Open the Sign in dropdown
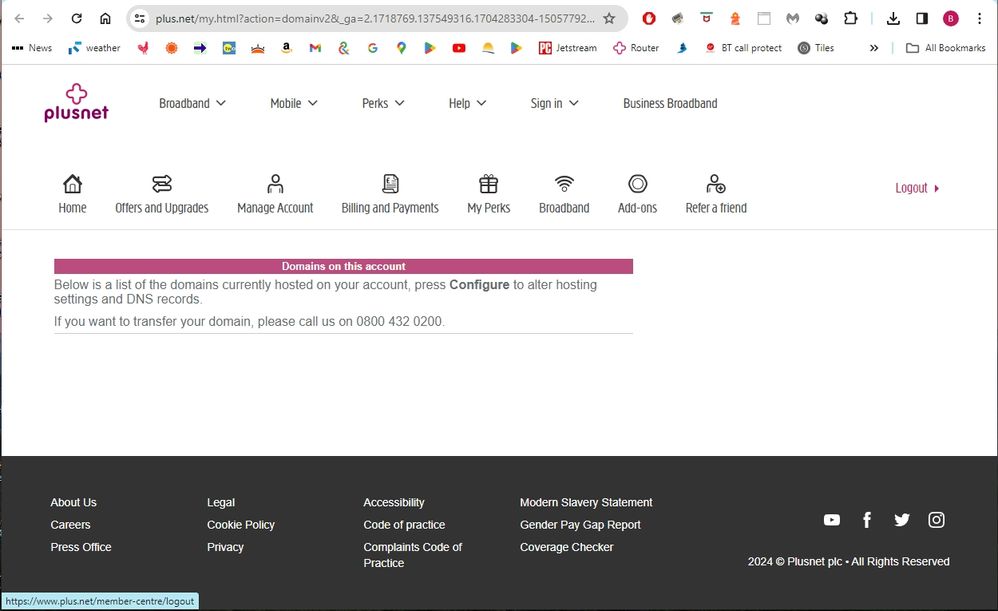This screenshot has height=611, width=998. [554, 103]
